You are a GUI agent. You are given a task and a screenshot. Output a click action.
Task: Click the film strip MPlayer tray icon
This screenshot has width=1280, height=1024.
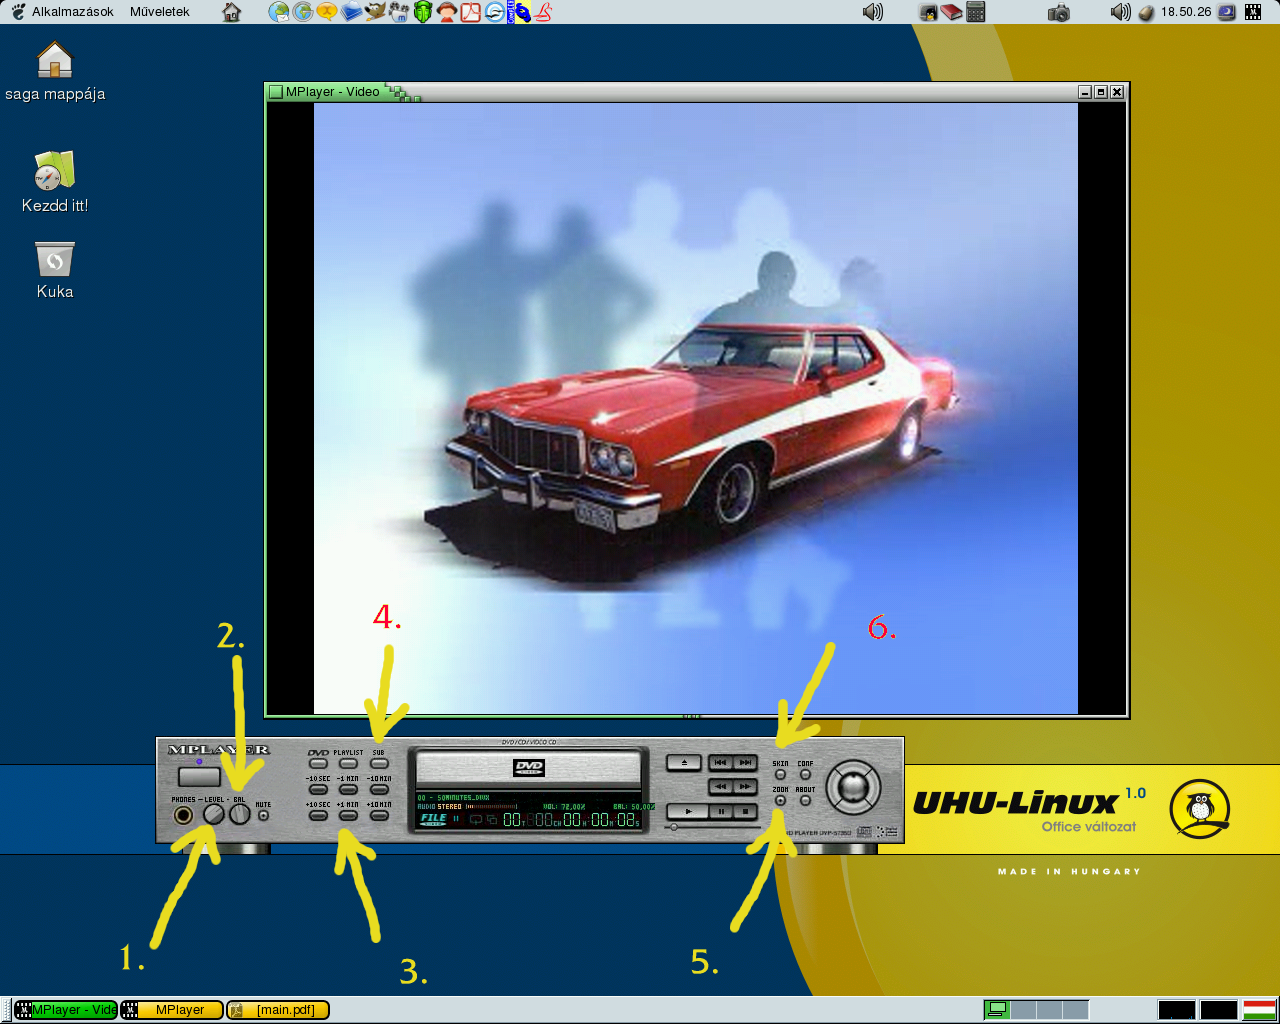tap(1253, 12)
